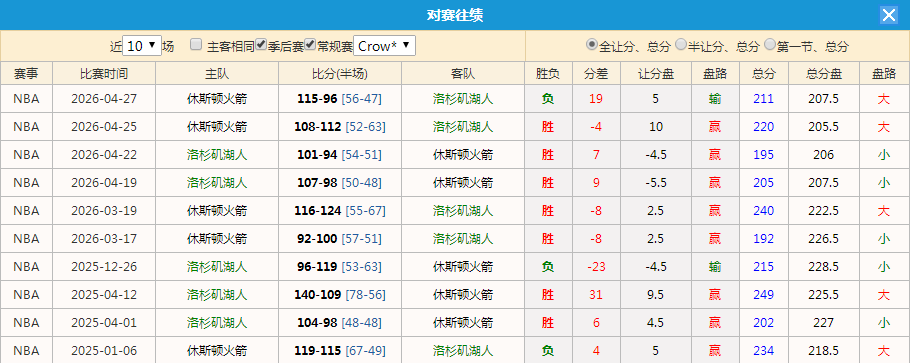The height and width of the screenshot is (363, 910).
Task: Open the 140-109 score link
Action: (x=317, y=294)
